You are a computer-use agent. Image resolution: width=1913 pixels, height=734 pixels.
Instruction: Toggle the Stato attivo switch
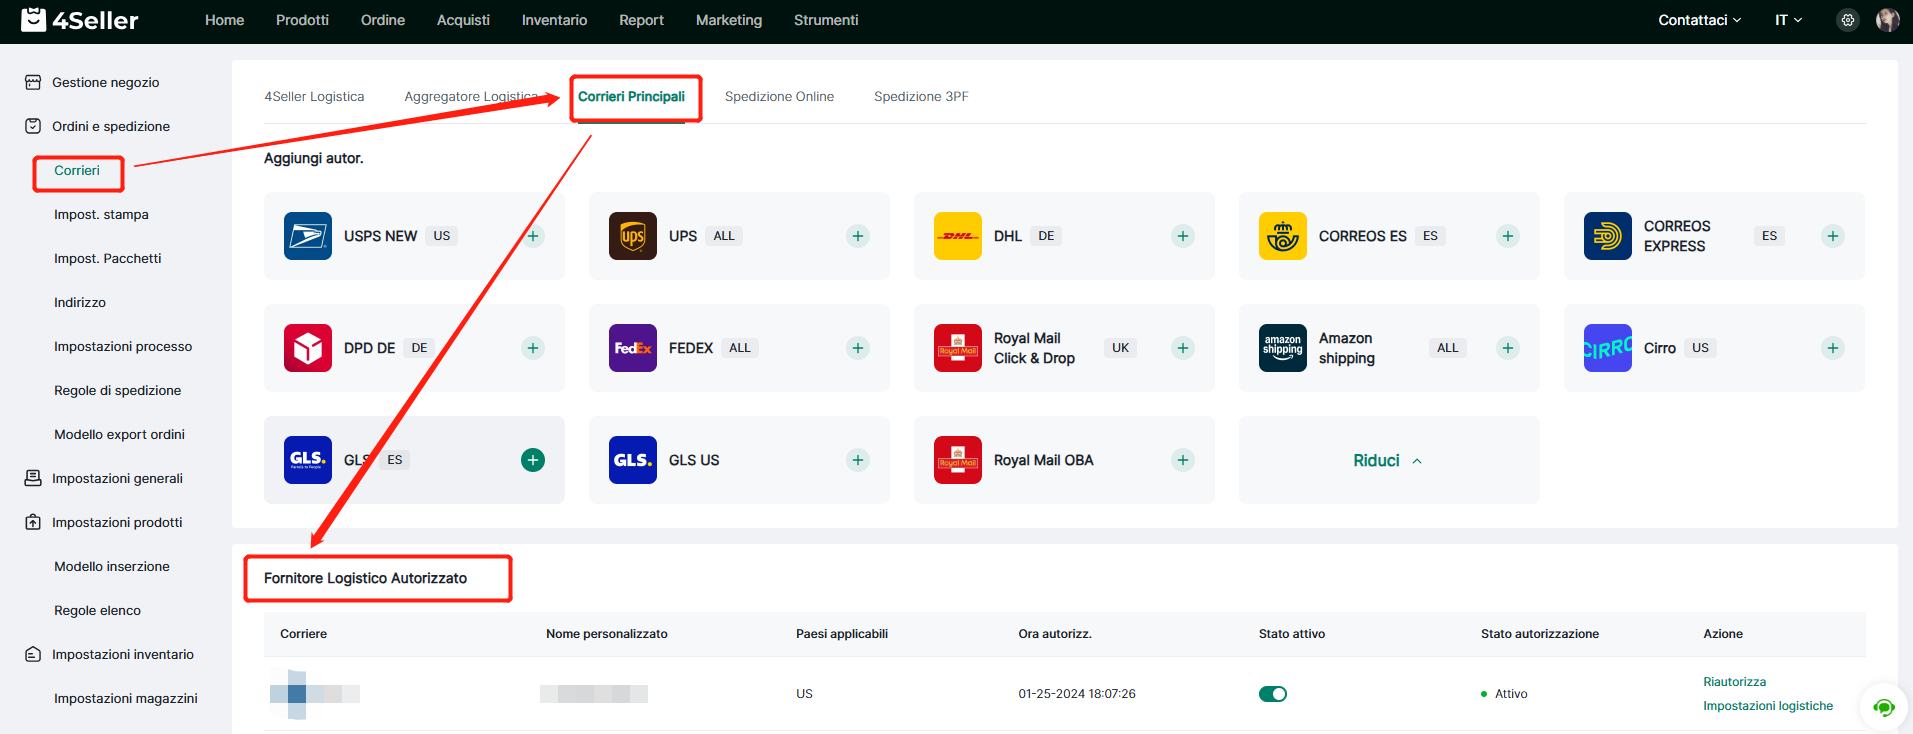[x=1273, y=694]
